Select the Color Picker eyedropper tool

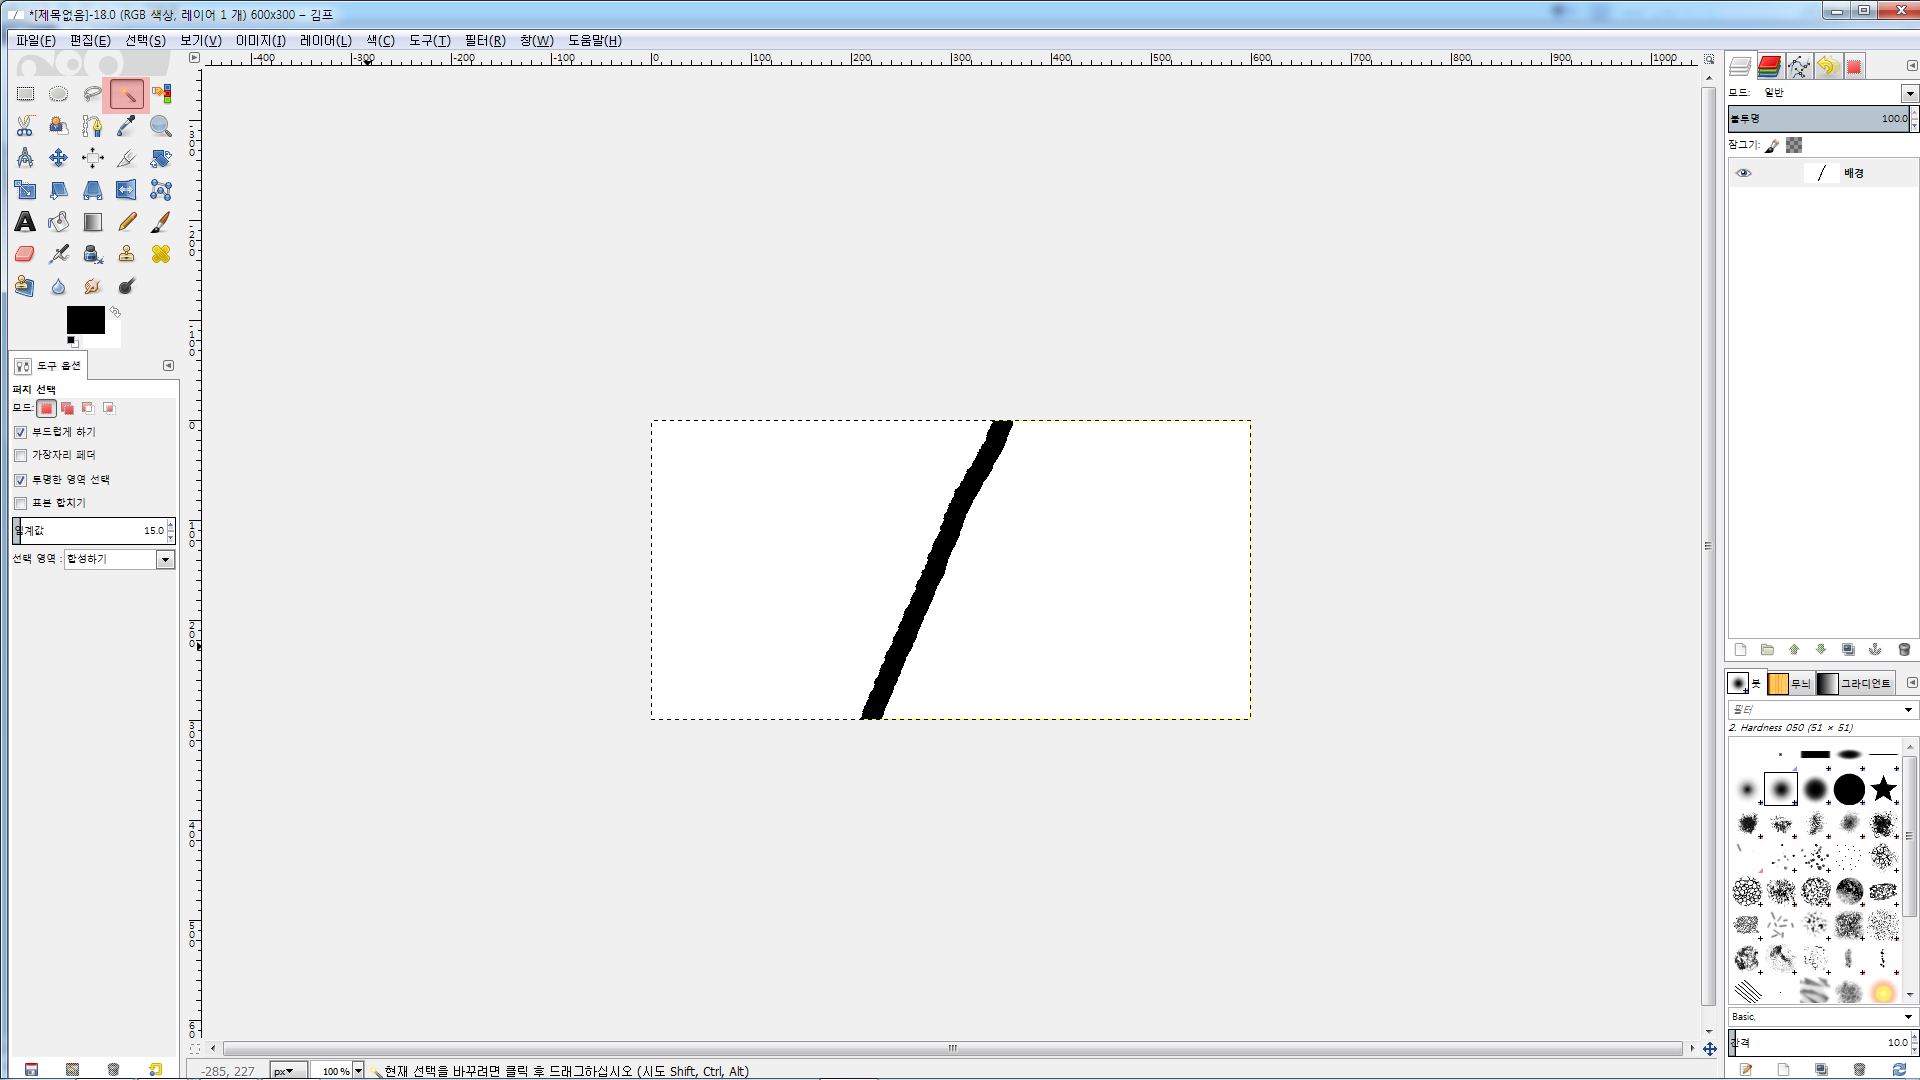(x=127, y=126)
